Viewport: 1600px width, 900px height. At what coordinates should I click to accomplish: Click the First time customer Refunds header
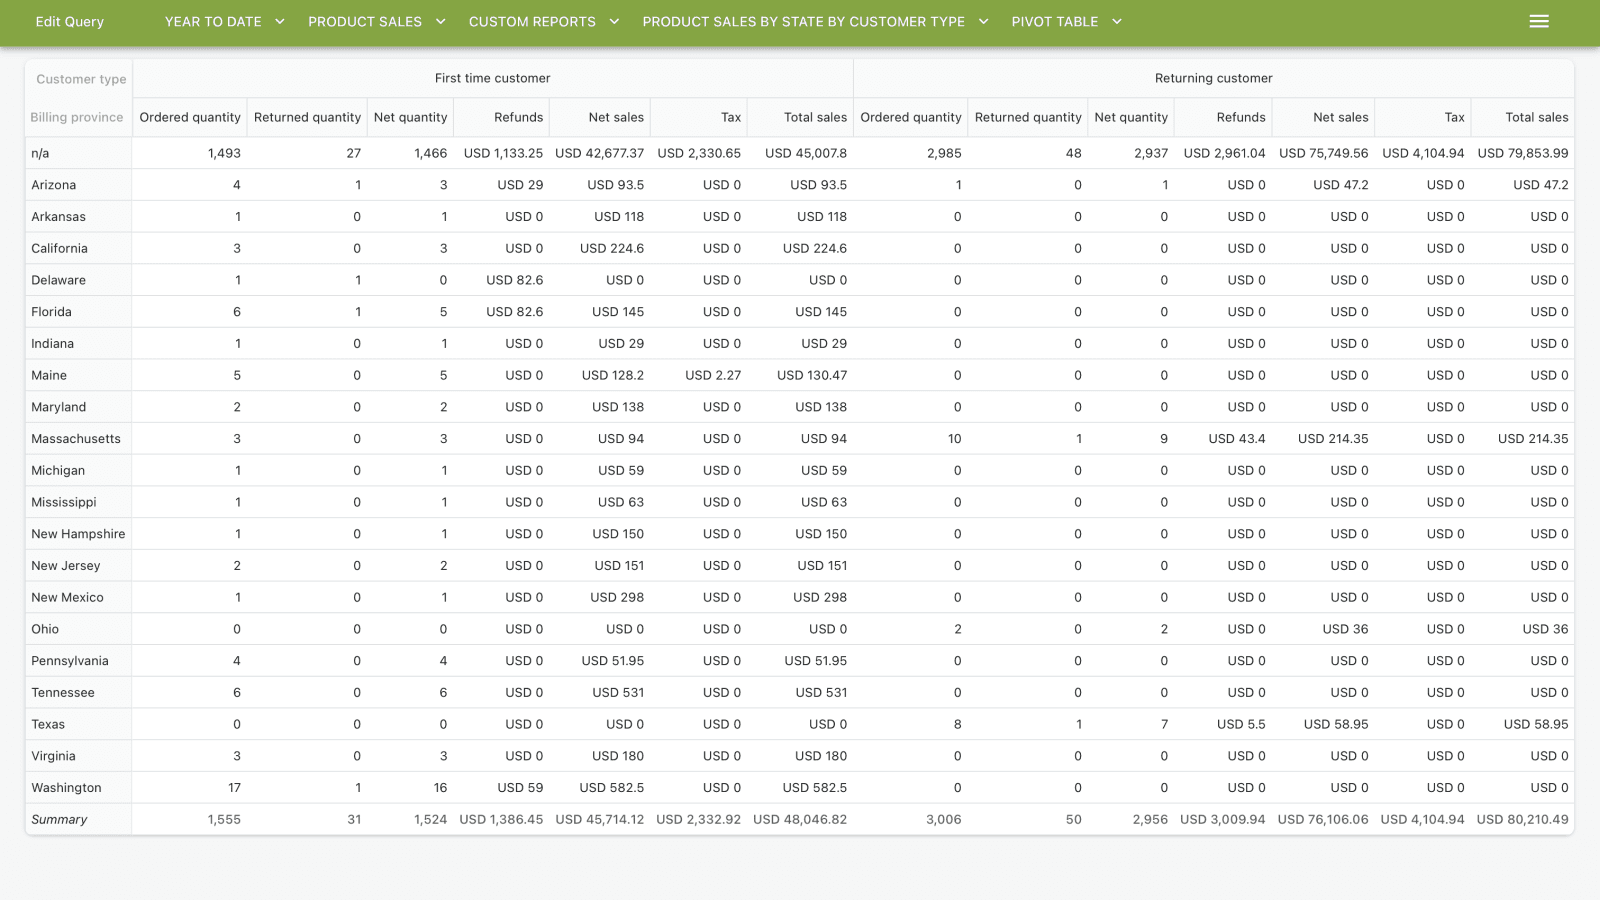tap(518, 117)
